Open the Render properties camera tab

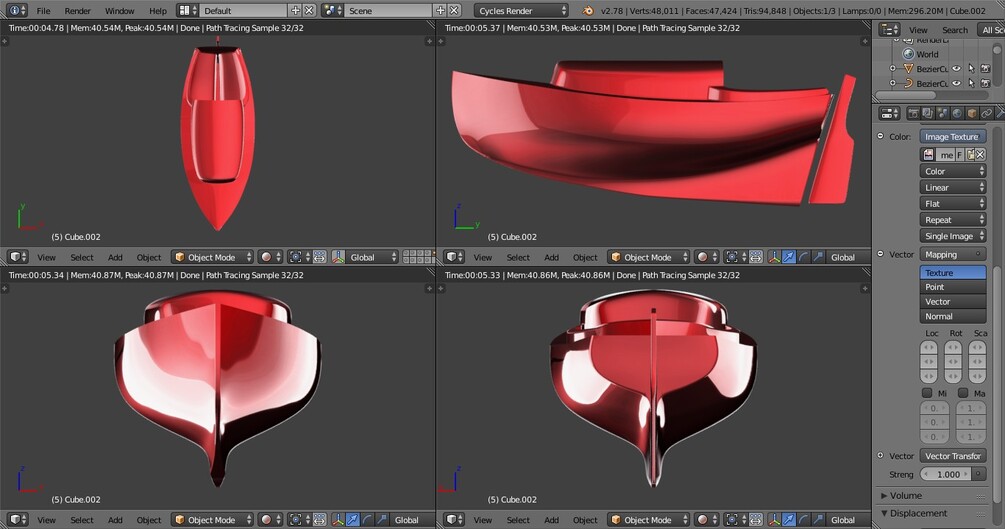click(913, 113)
